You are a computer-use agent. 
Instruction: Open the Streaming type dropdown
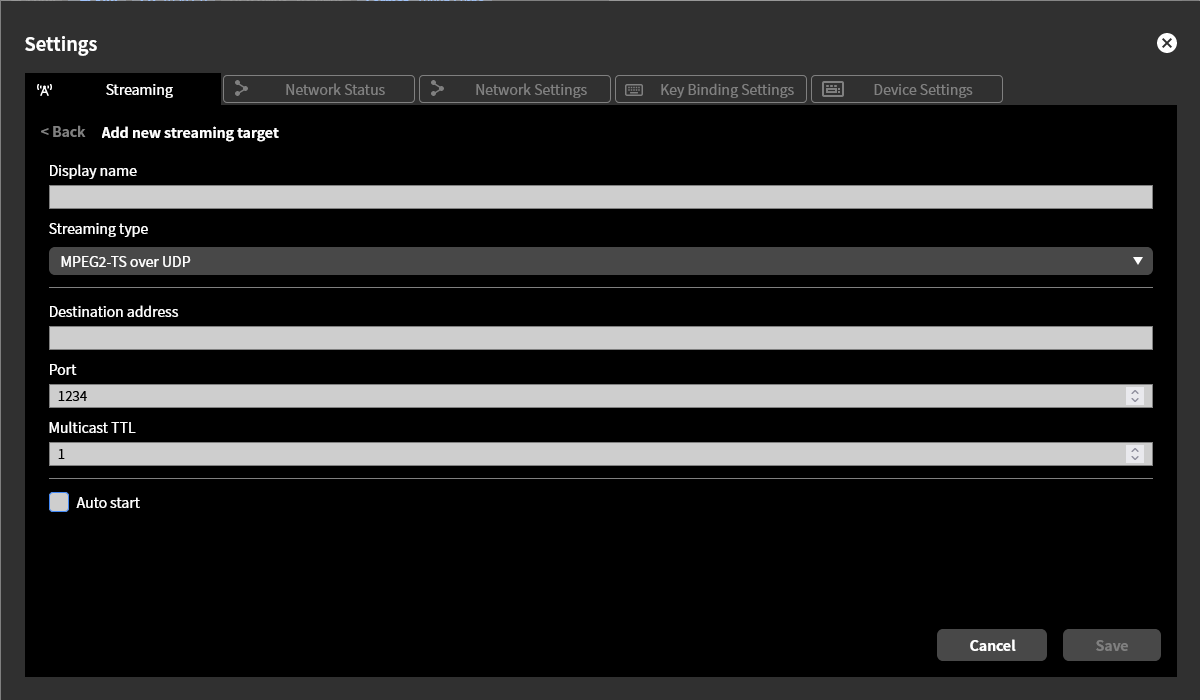point(600,261)
